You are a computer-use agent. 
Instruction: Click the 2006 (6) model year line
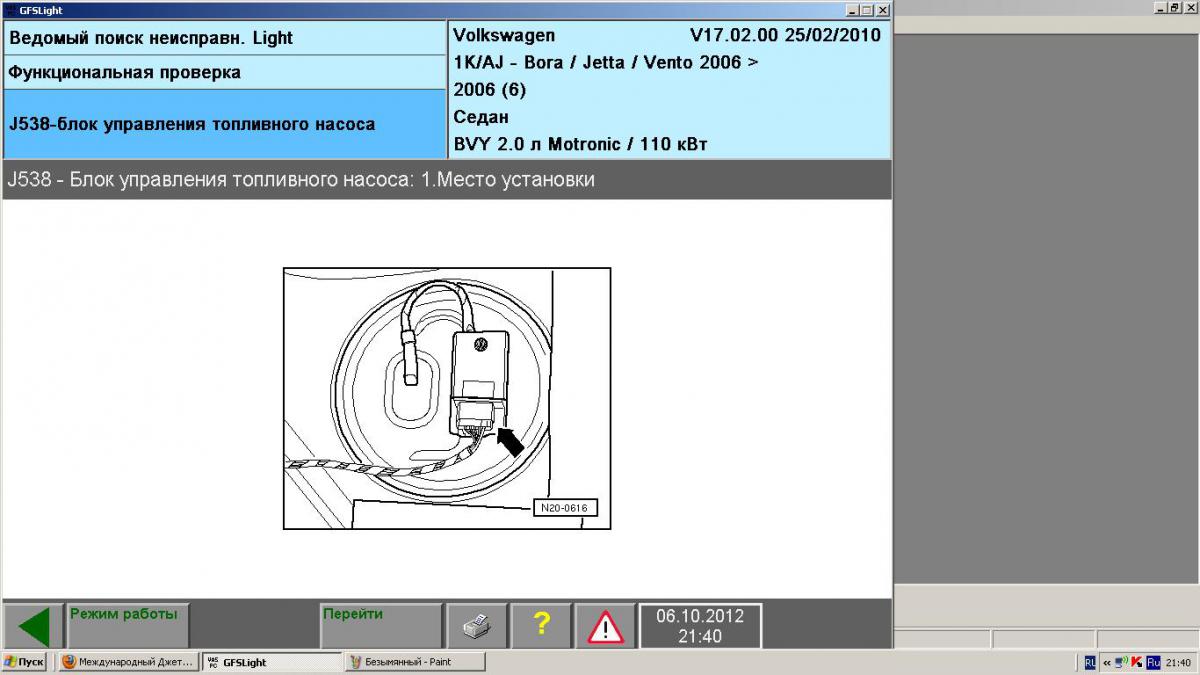point(490,89)
